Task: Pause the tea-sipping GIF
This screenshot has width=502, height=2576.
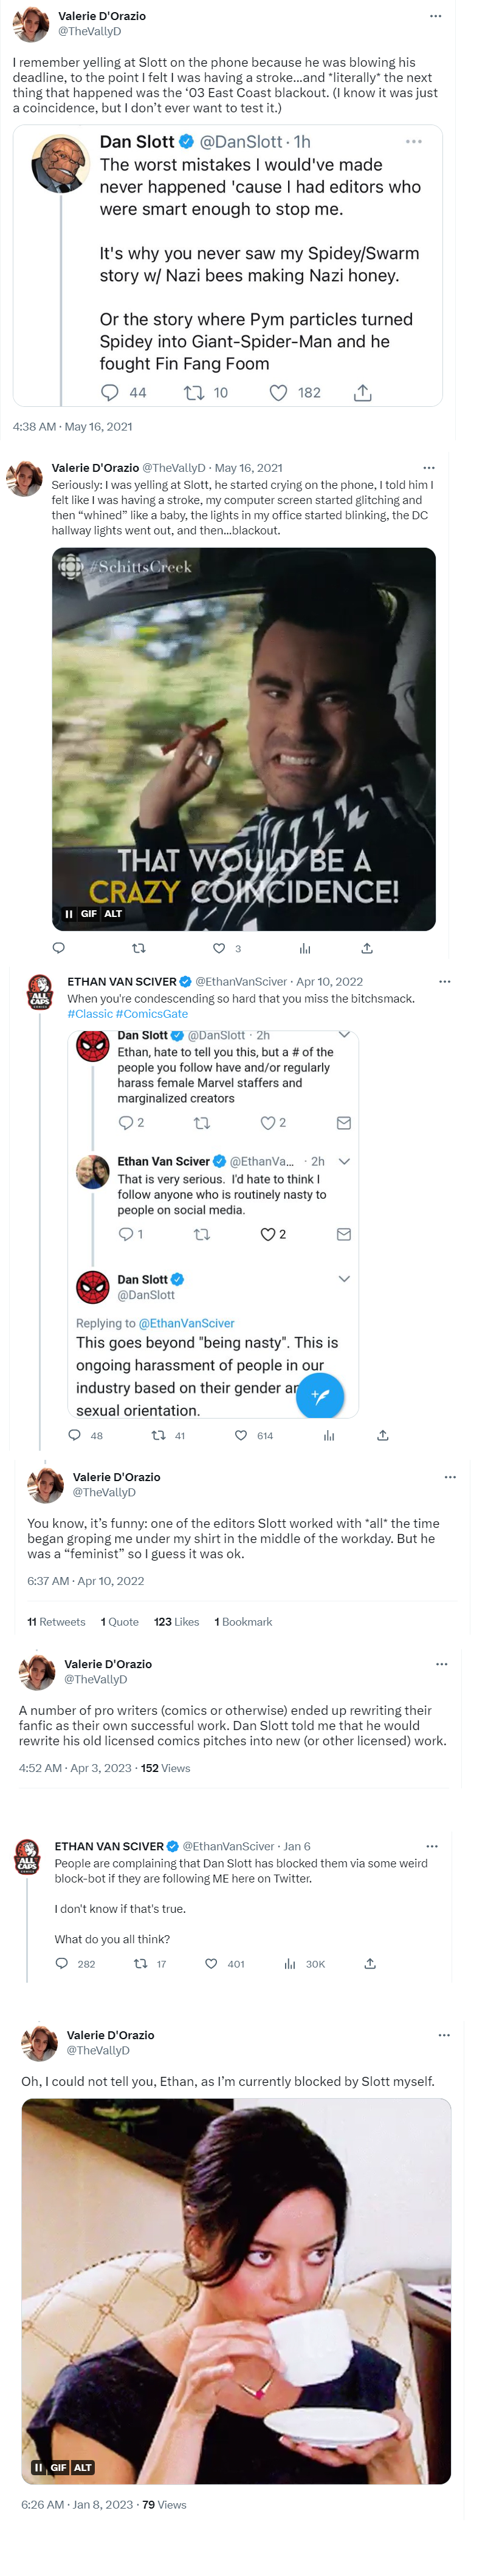Action: pyautogui.click(x=38, y=2467)
